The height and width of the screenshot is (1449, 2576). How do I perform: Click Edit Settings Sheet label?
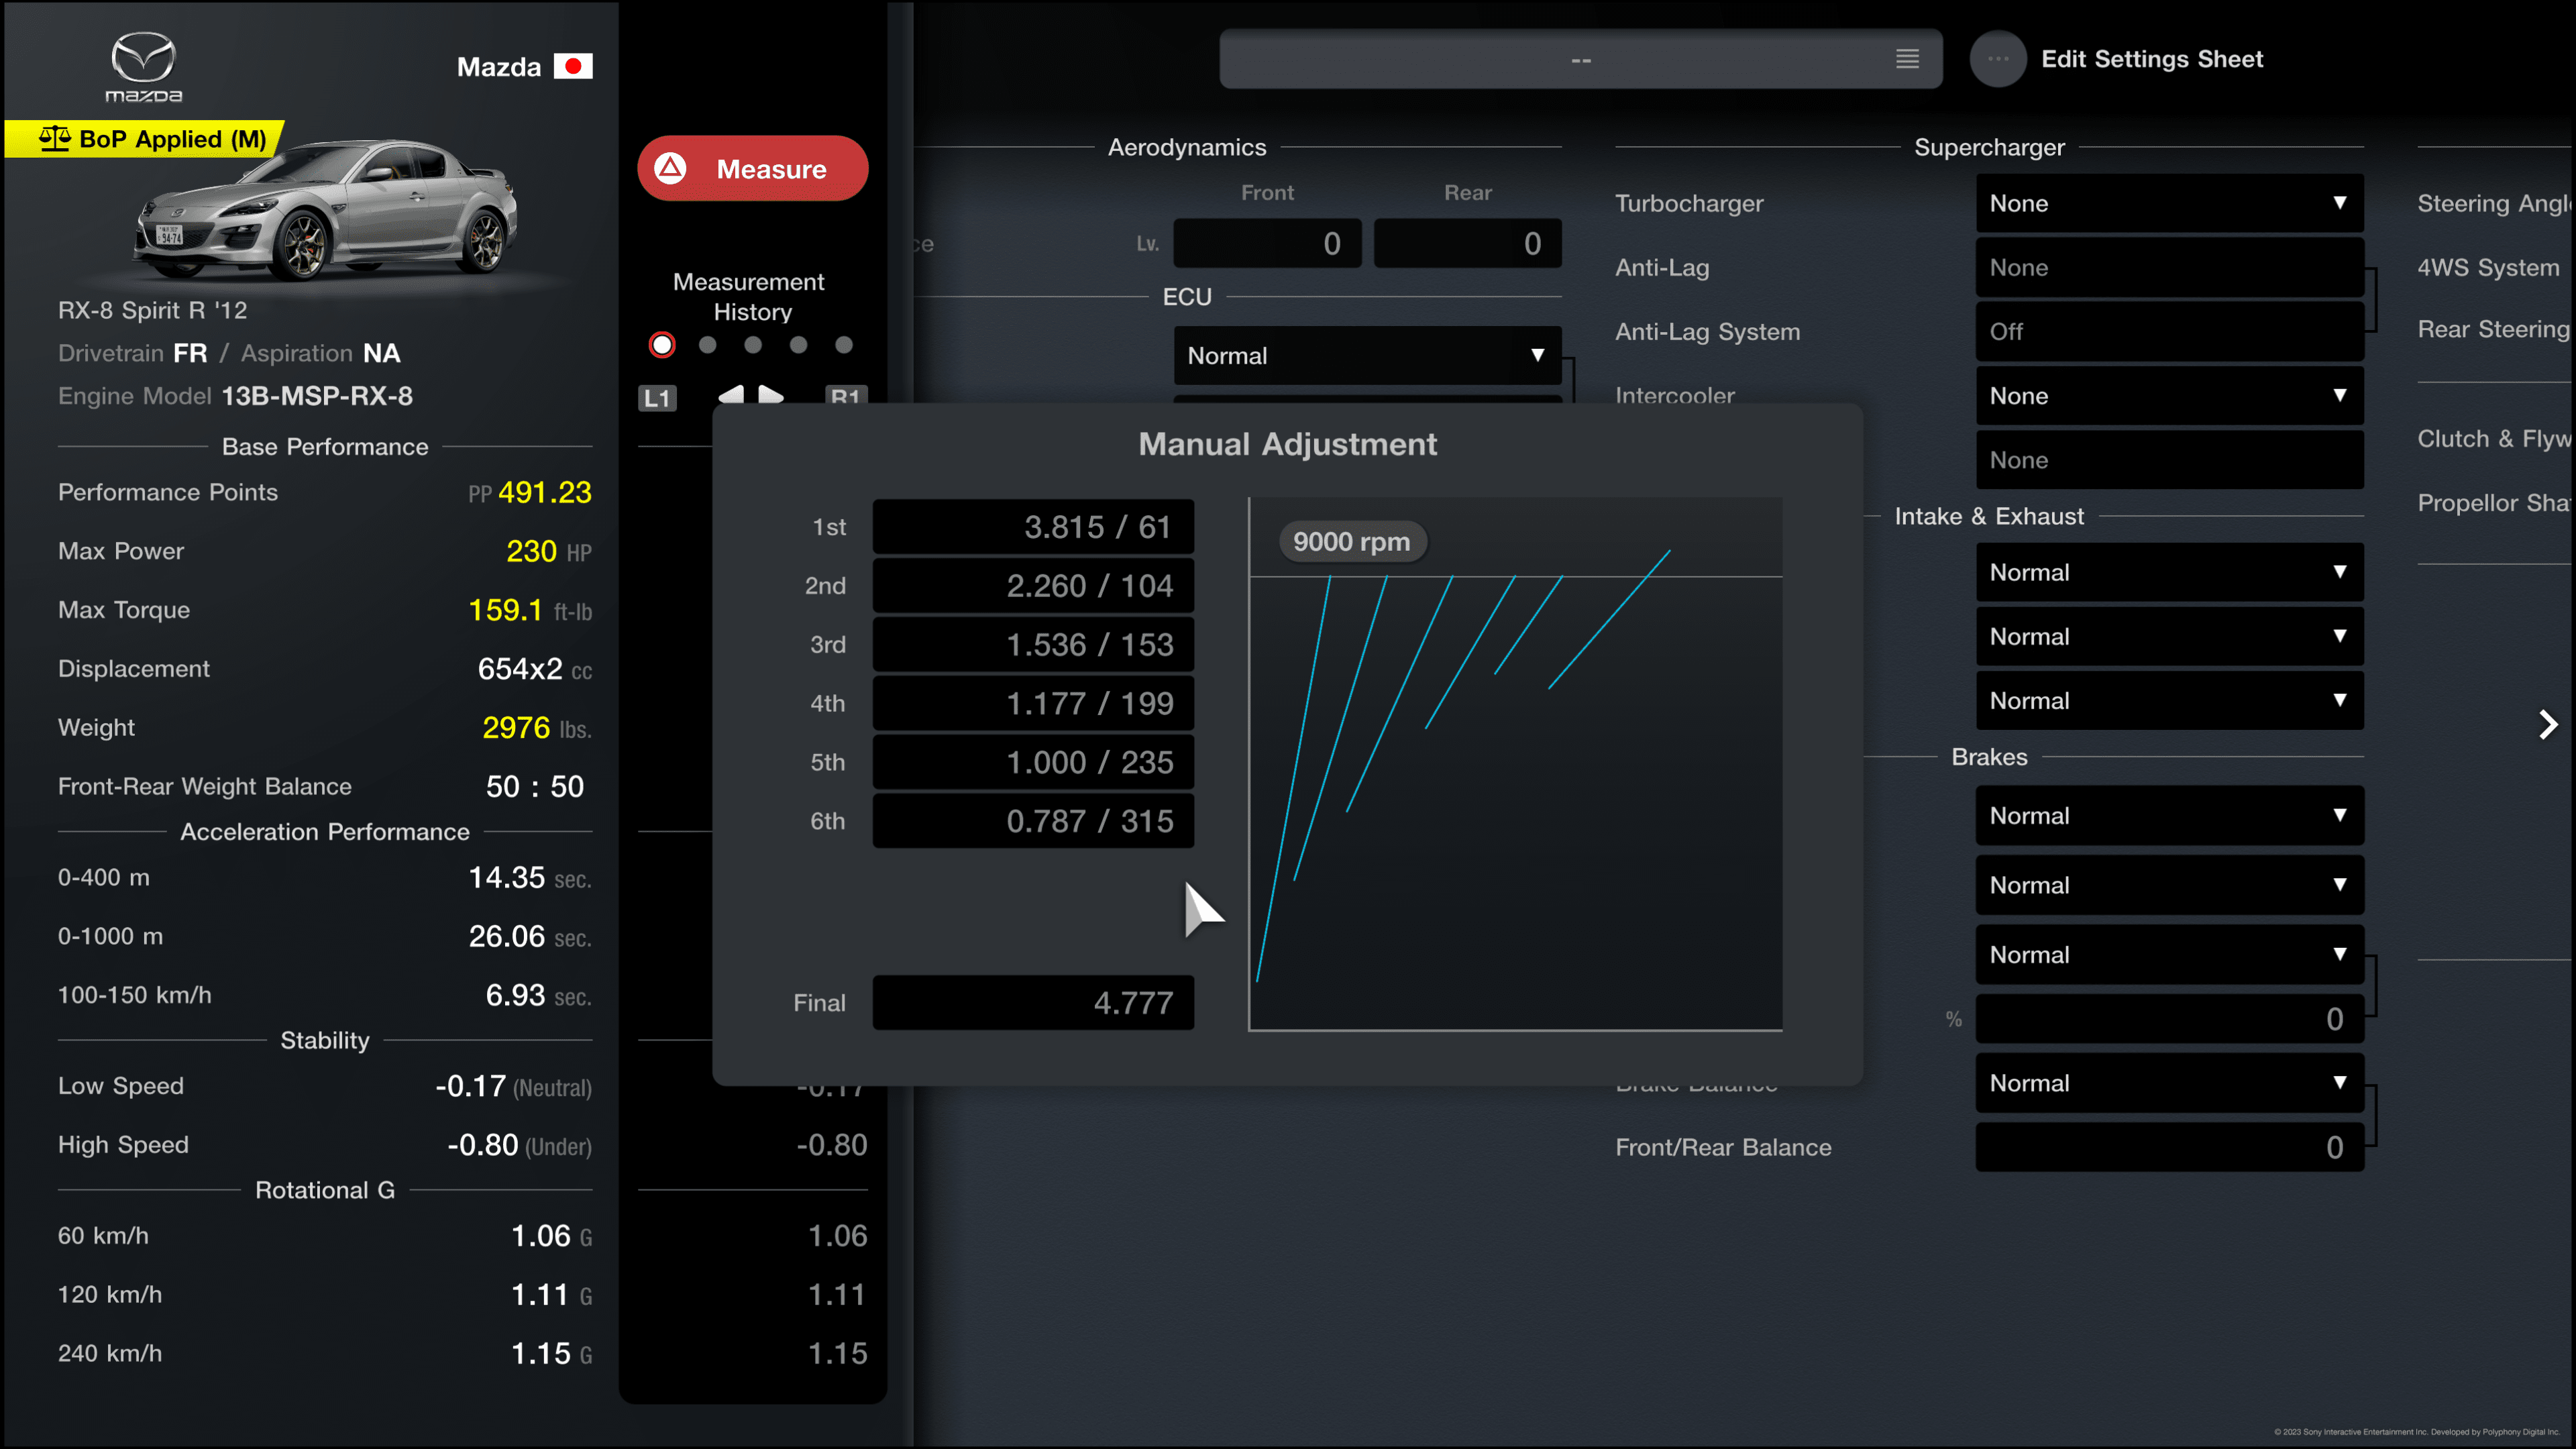(x=2151, y=59)
